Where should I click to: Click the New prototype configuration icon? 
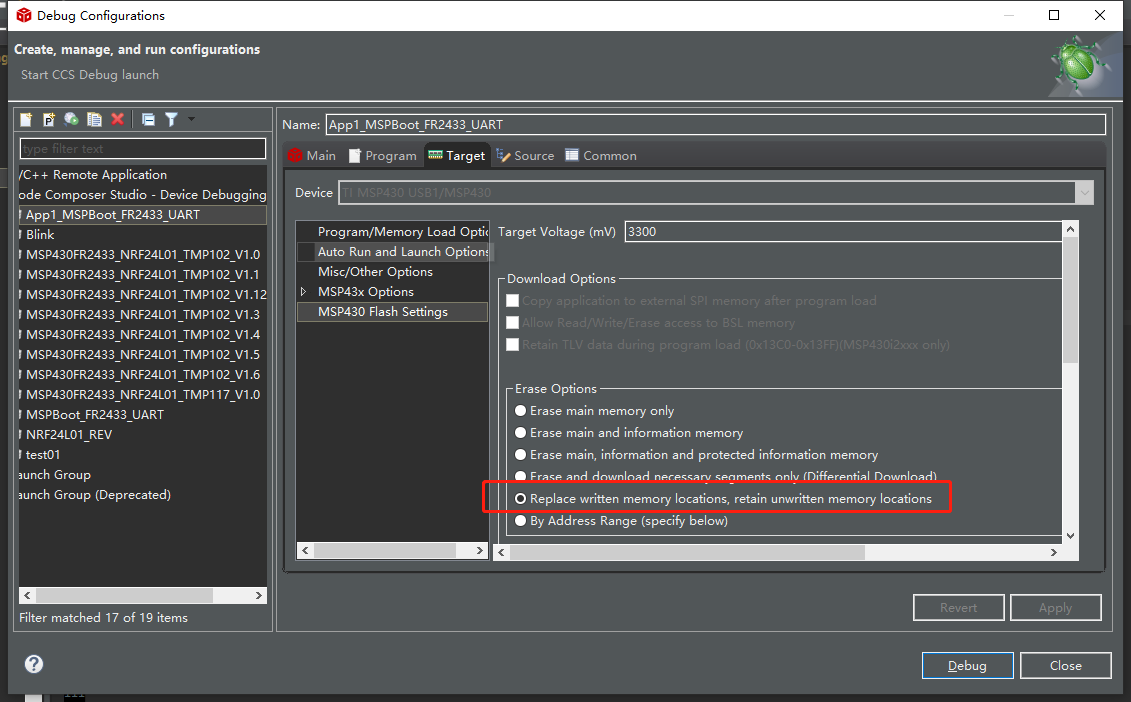click(48, 119)
